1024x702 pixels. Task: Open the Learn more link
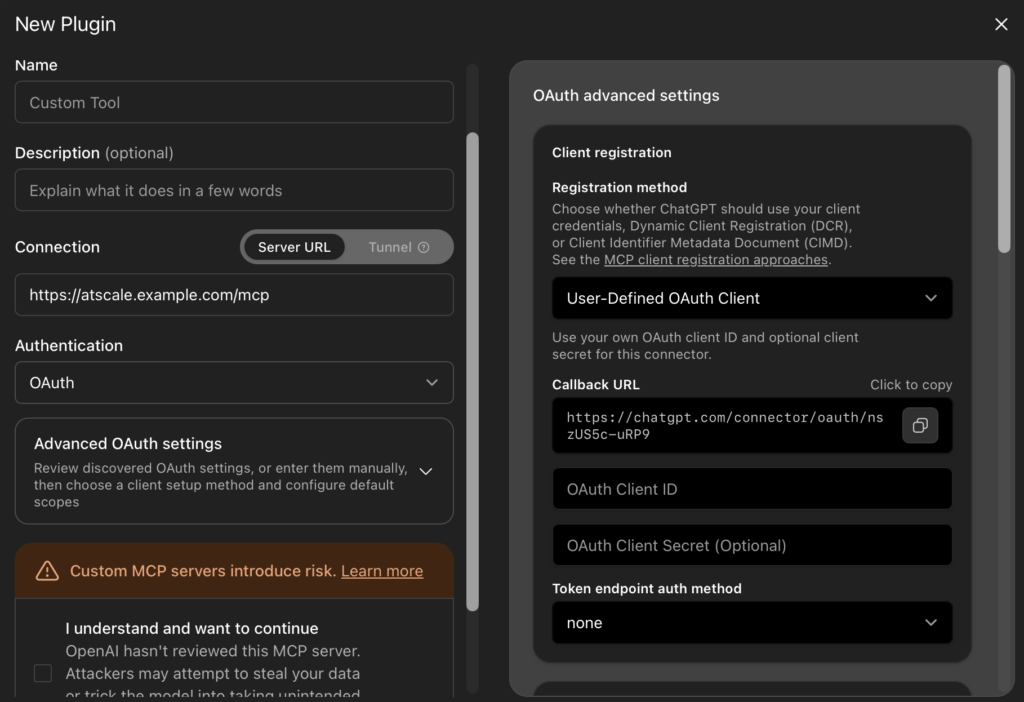click(382, 571)
